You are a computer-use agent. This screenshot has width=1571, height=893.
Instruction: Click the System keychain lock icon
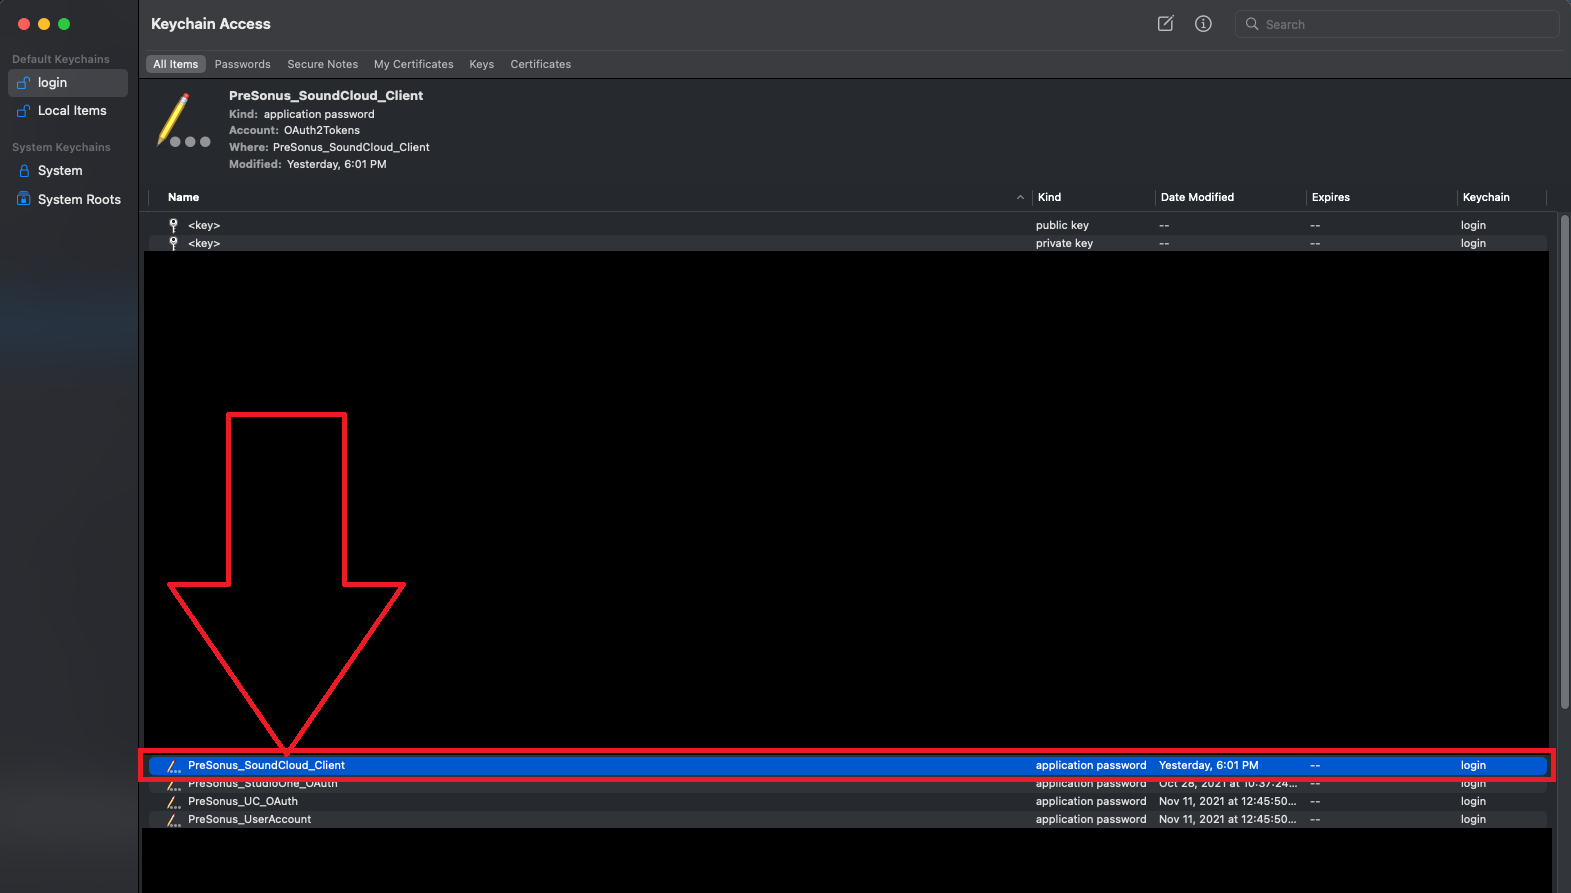24,171
